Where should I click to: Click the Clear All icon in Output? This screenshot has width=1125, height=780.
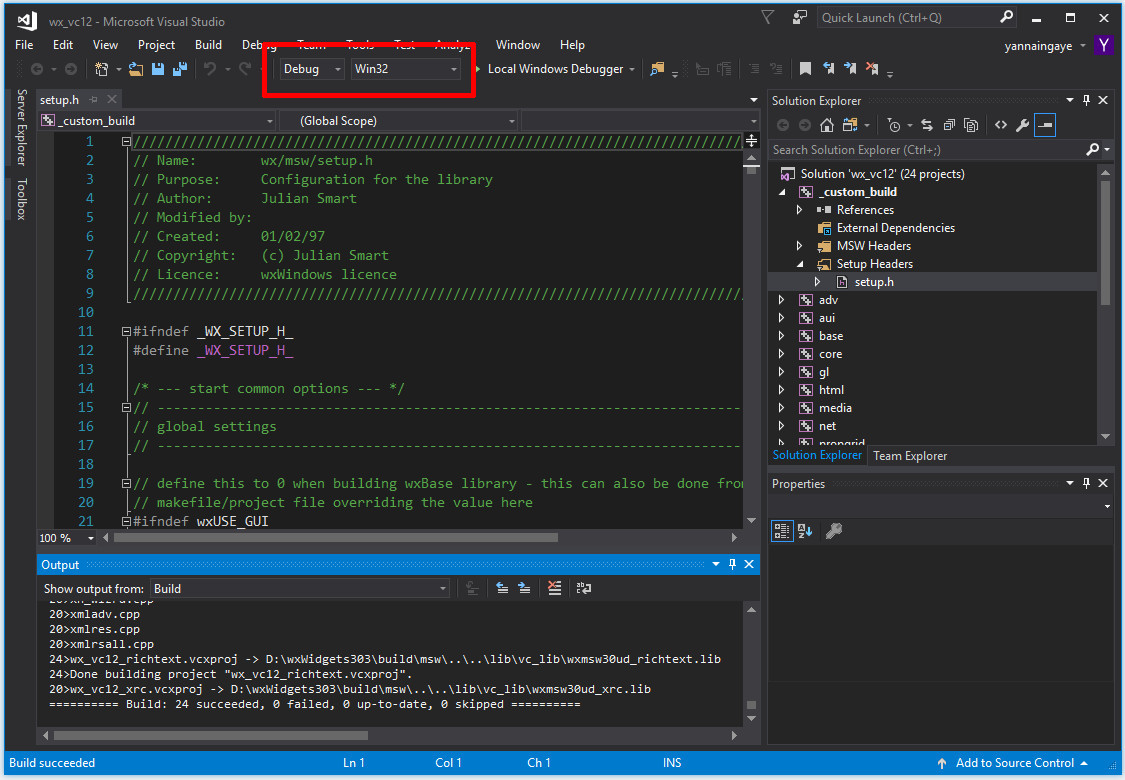coord(555,588)
